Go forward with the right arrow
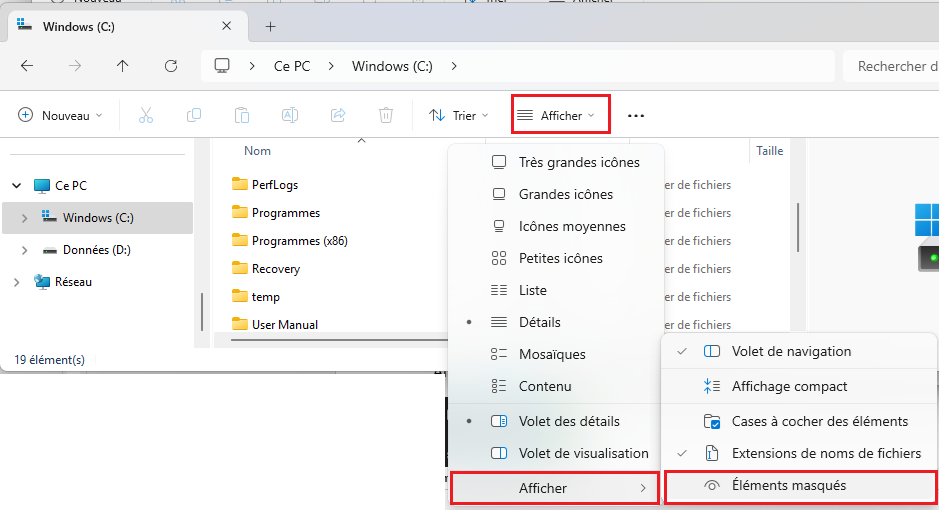 click(x=75, y=66)
